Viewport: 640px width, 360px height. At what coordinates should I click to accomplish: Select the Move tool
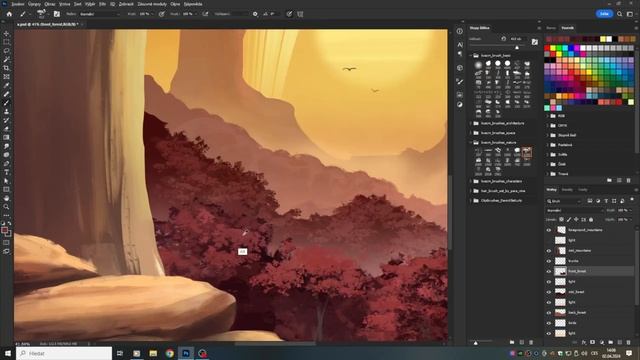[x=6, y=33]
